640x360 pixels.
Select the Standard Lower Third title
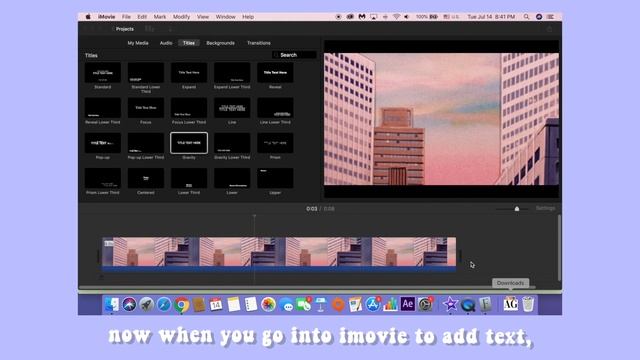click(146, 73)
